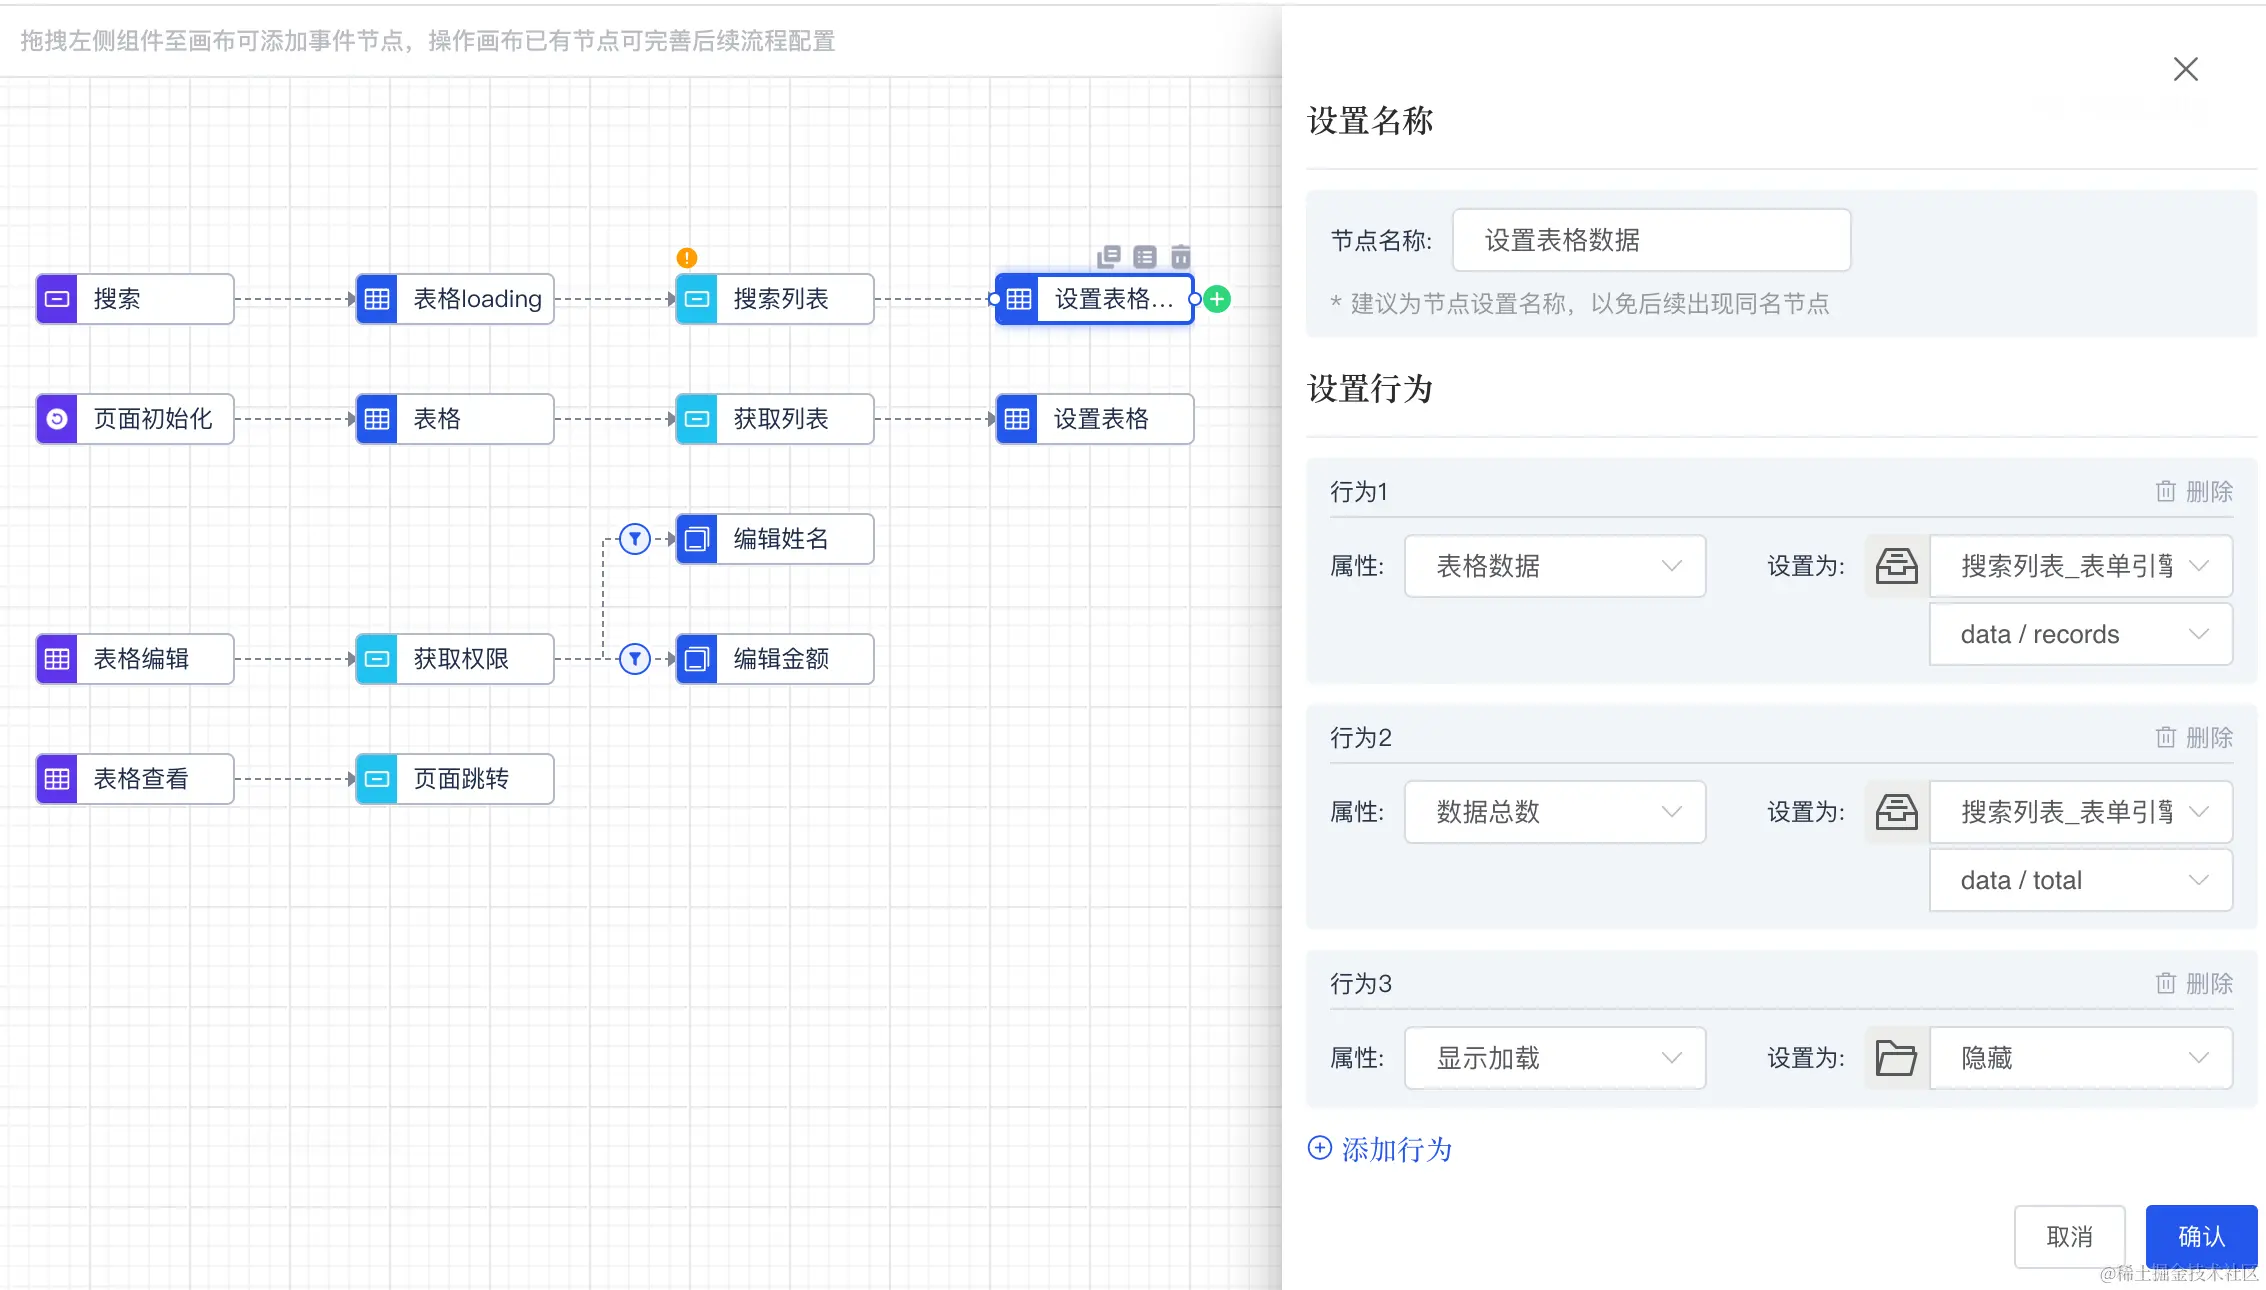The height and width of the screenshot is (1290, 2266).
Task: Click the filter icon before 编辑金额 node
Action: (x=635, y=659)
